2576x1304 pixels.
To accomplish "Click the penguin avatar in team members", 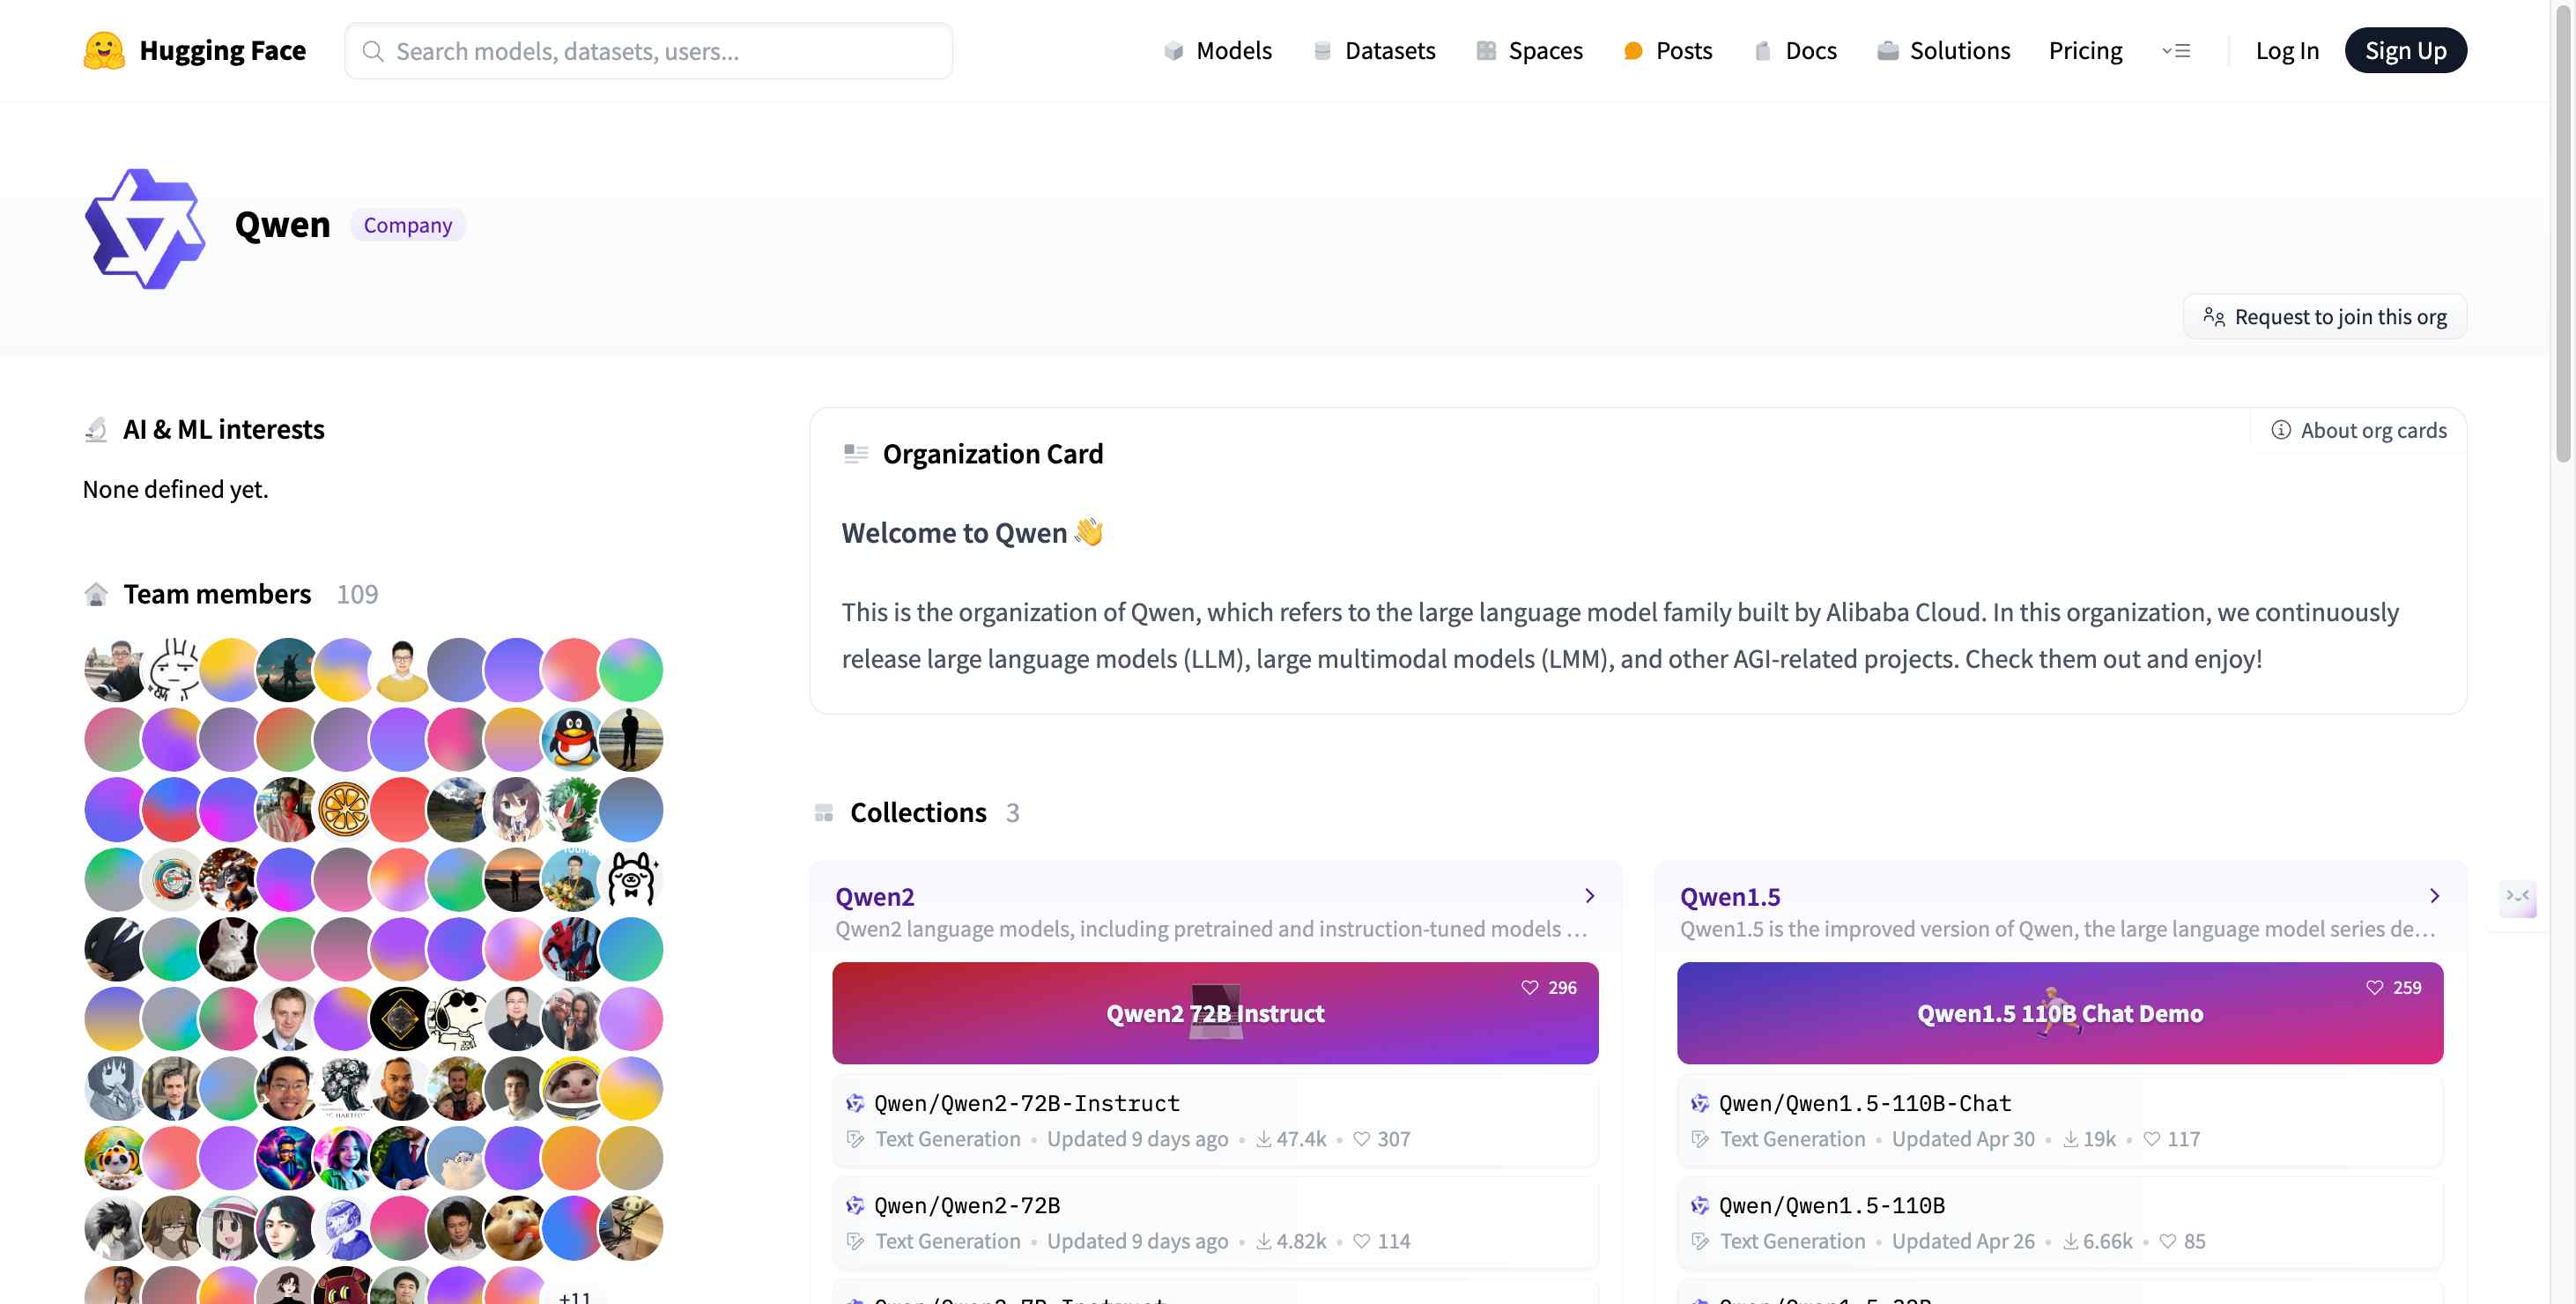I will click(574, 739).
